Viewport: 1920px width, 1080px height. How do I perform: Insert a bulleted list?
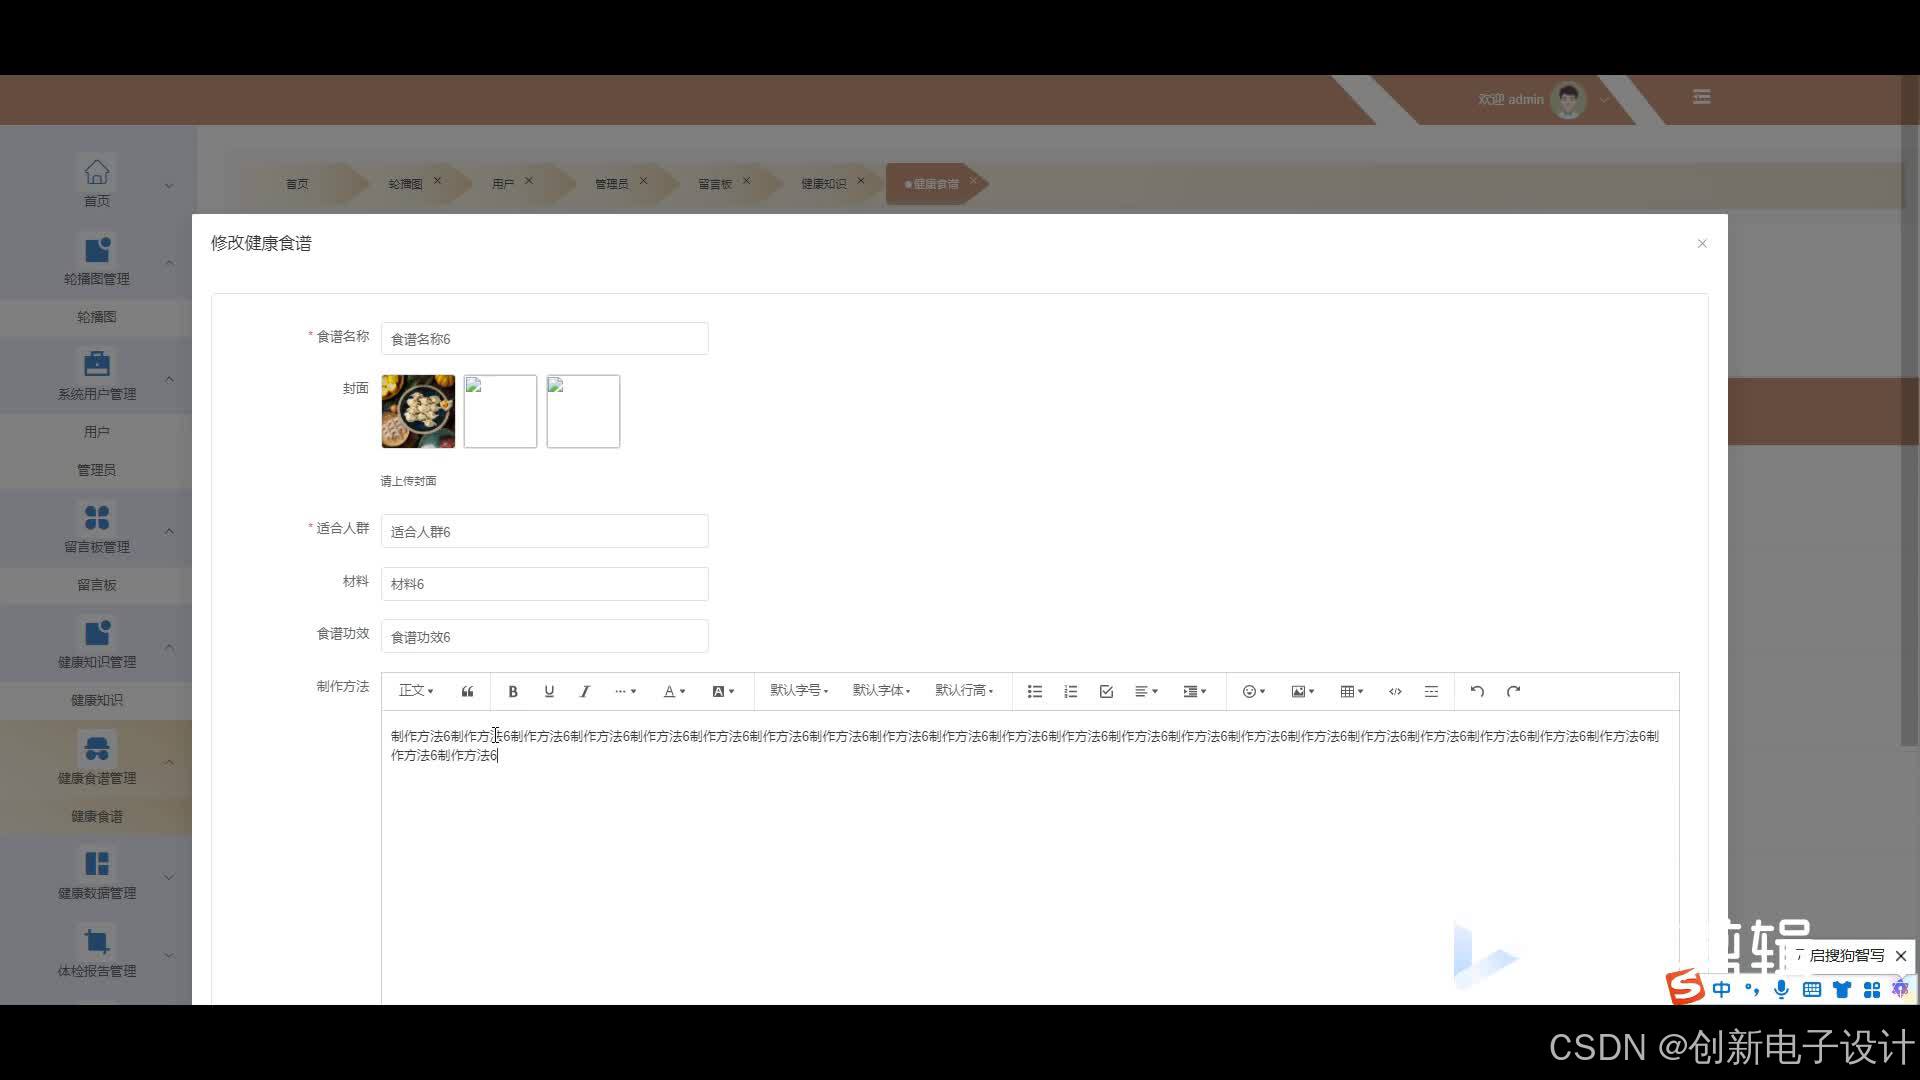pyautogui.click(x=1035, y=691)
